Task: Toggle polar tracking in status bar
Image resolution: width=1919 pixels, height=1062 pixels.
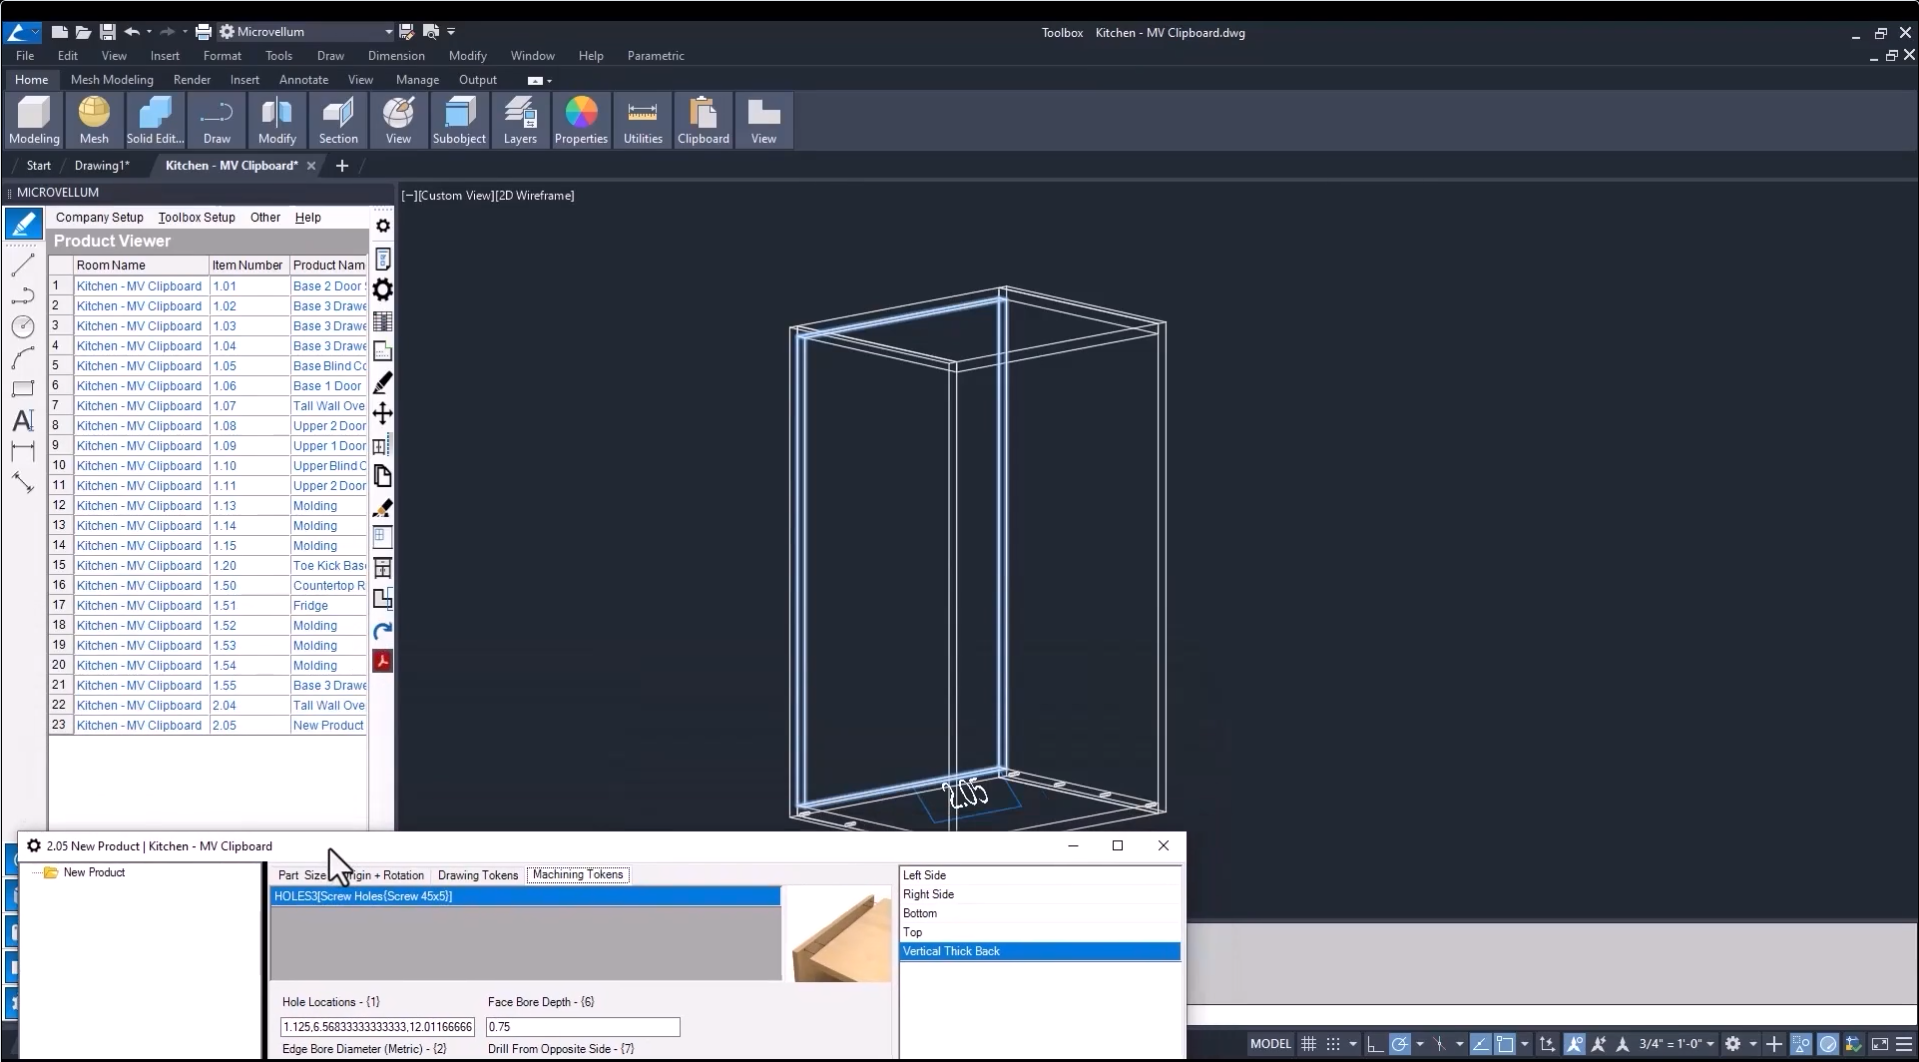Action: [1399, 1044]
